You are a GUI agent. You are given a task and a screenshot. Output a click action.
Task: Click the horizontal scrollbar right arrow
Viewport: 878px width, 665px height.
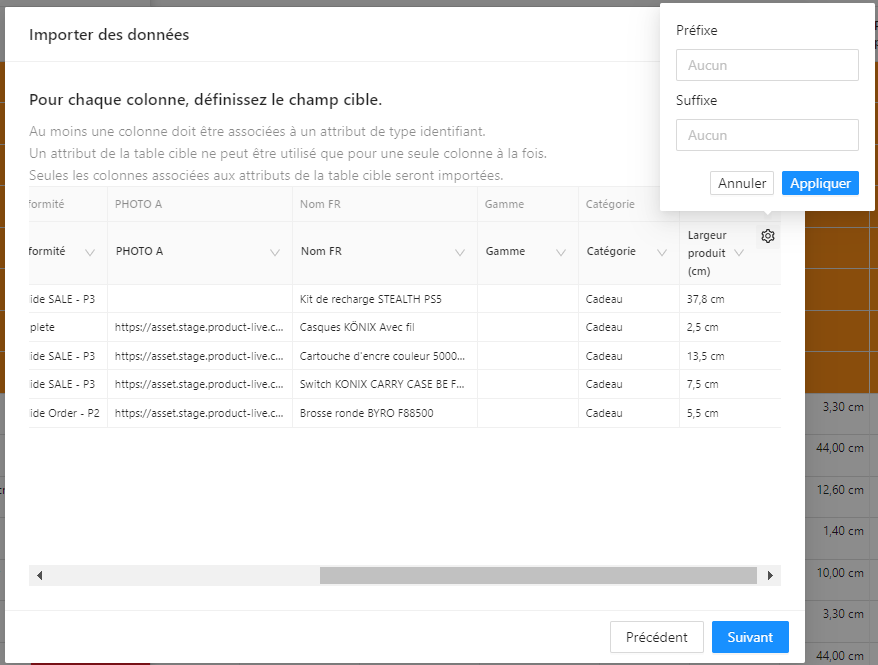tap(770, 576)
